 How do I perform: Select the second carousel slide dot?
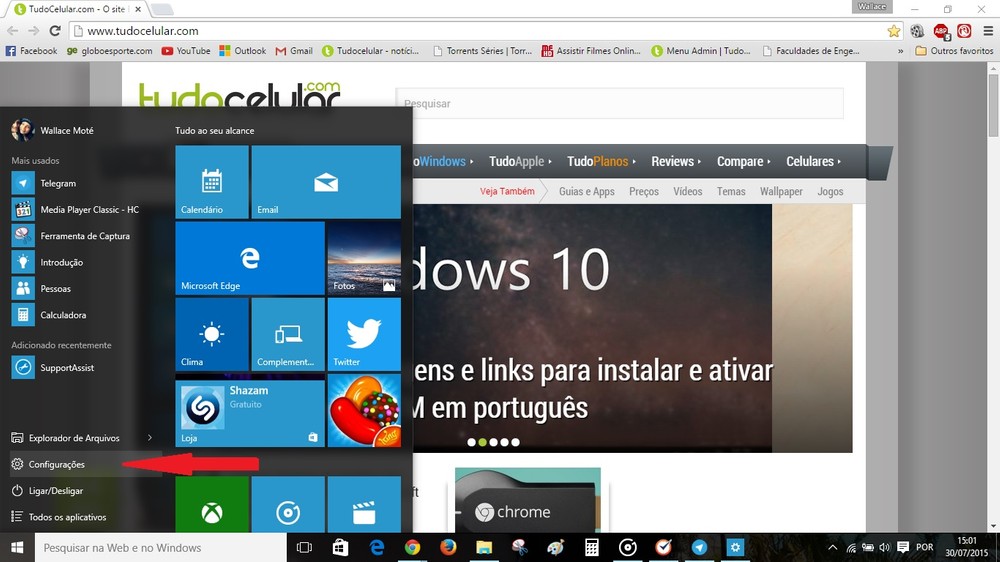(483, 442)
